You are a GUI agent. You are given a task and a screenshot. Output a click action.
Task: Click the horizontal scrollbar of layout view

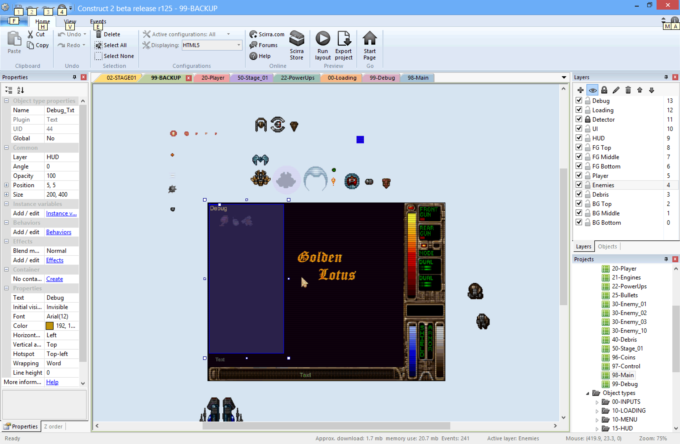point(325,426)
